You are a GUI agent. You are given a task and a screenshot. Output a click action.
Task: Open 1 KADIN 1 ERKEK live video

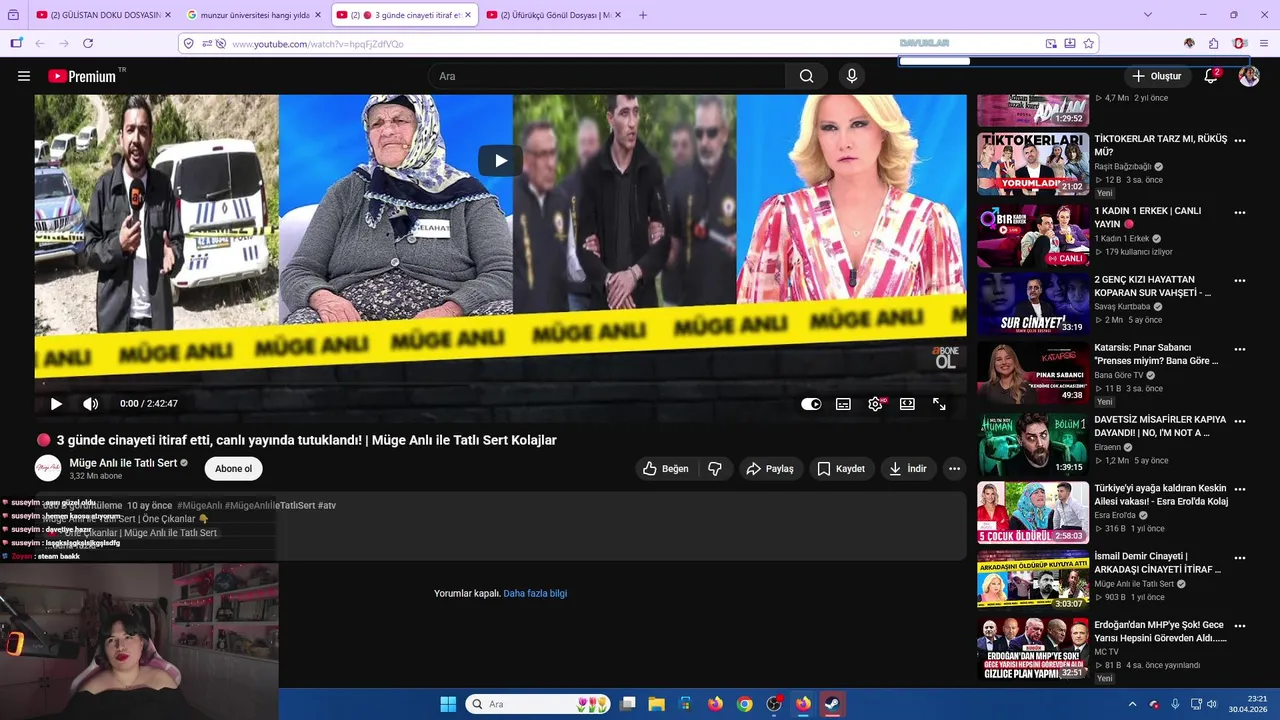click(x=1033, y=236)
